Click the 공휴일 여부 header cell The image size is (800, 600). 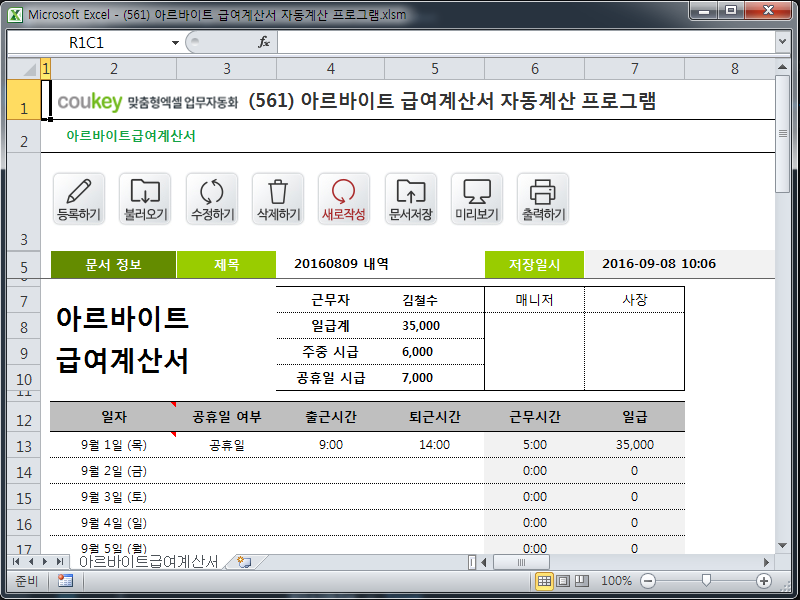[x=227, y=417]
